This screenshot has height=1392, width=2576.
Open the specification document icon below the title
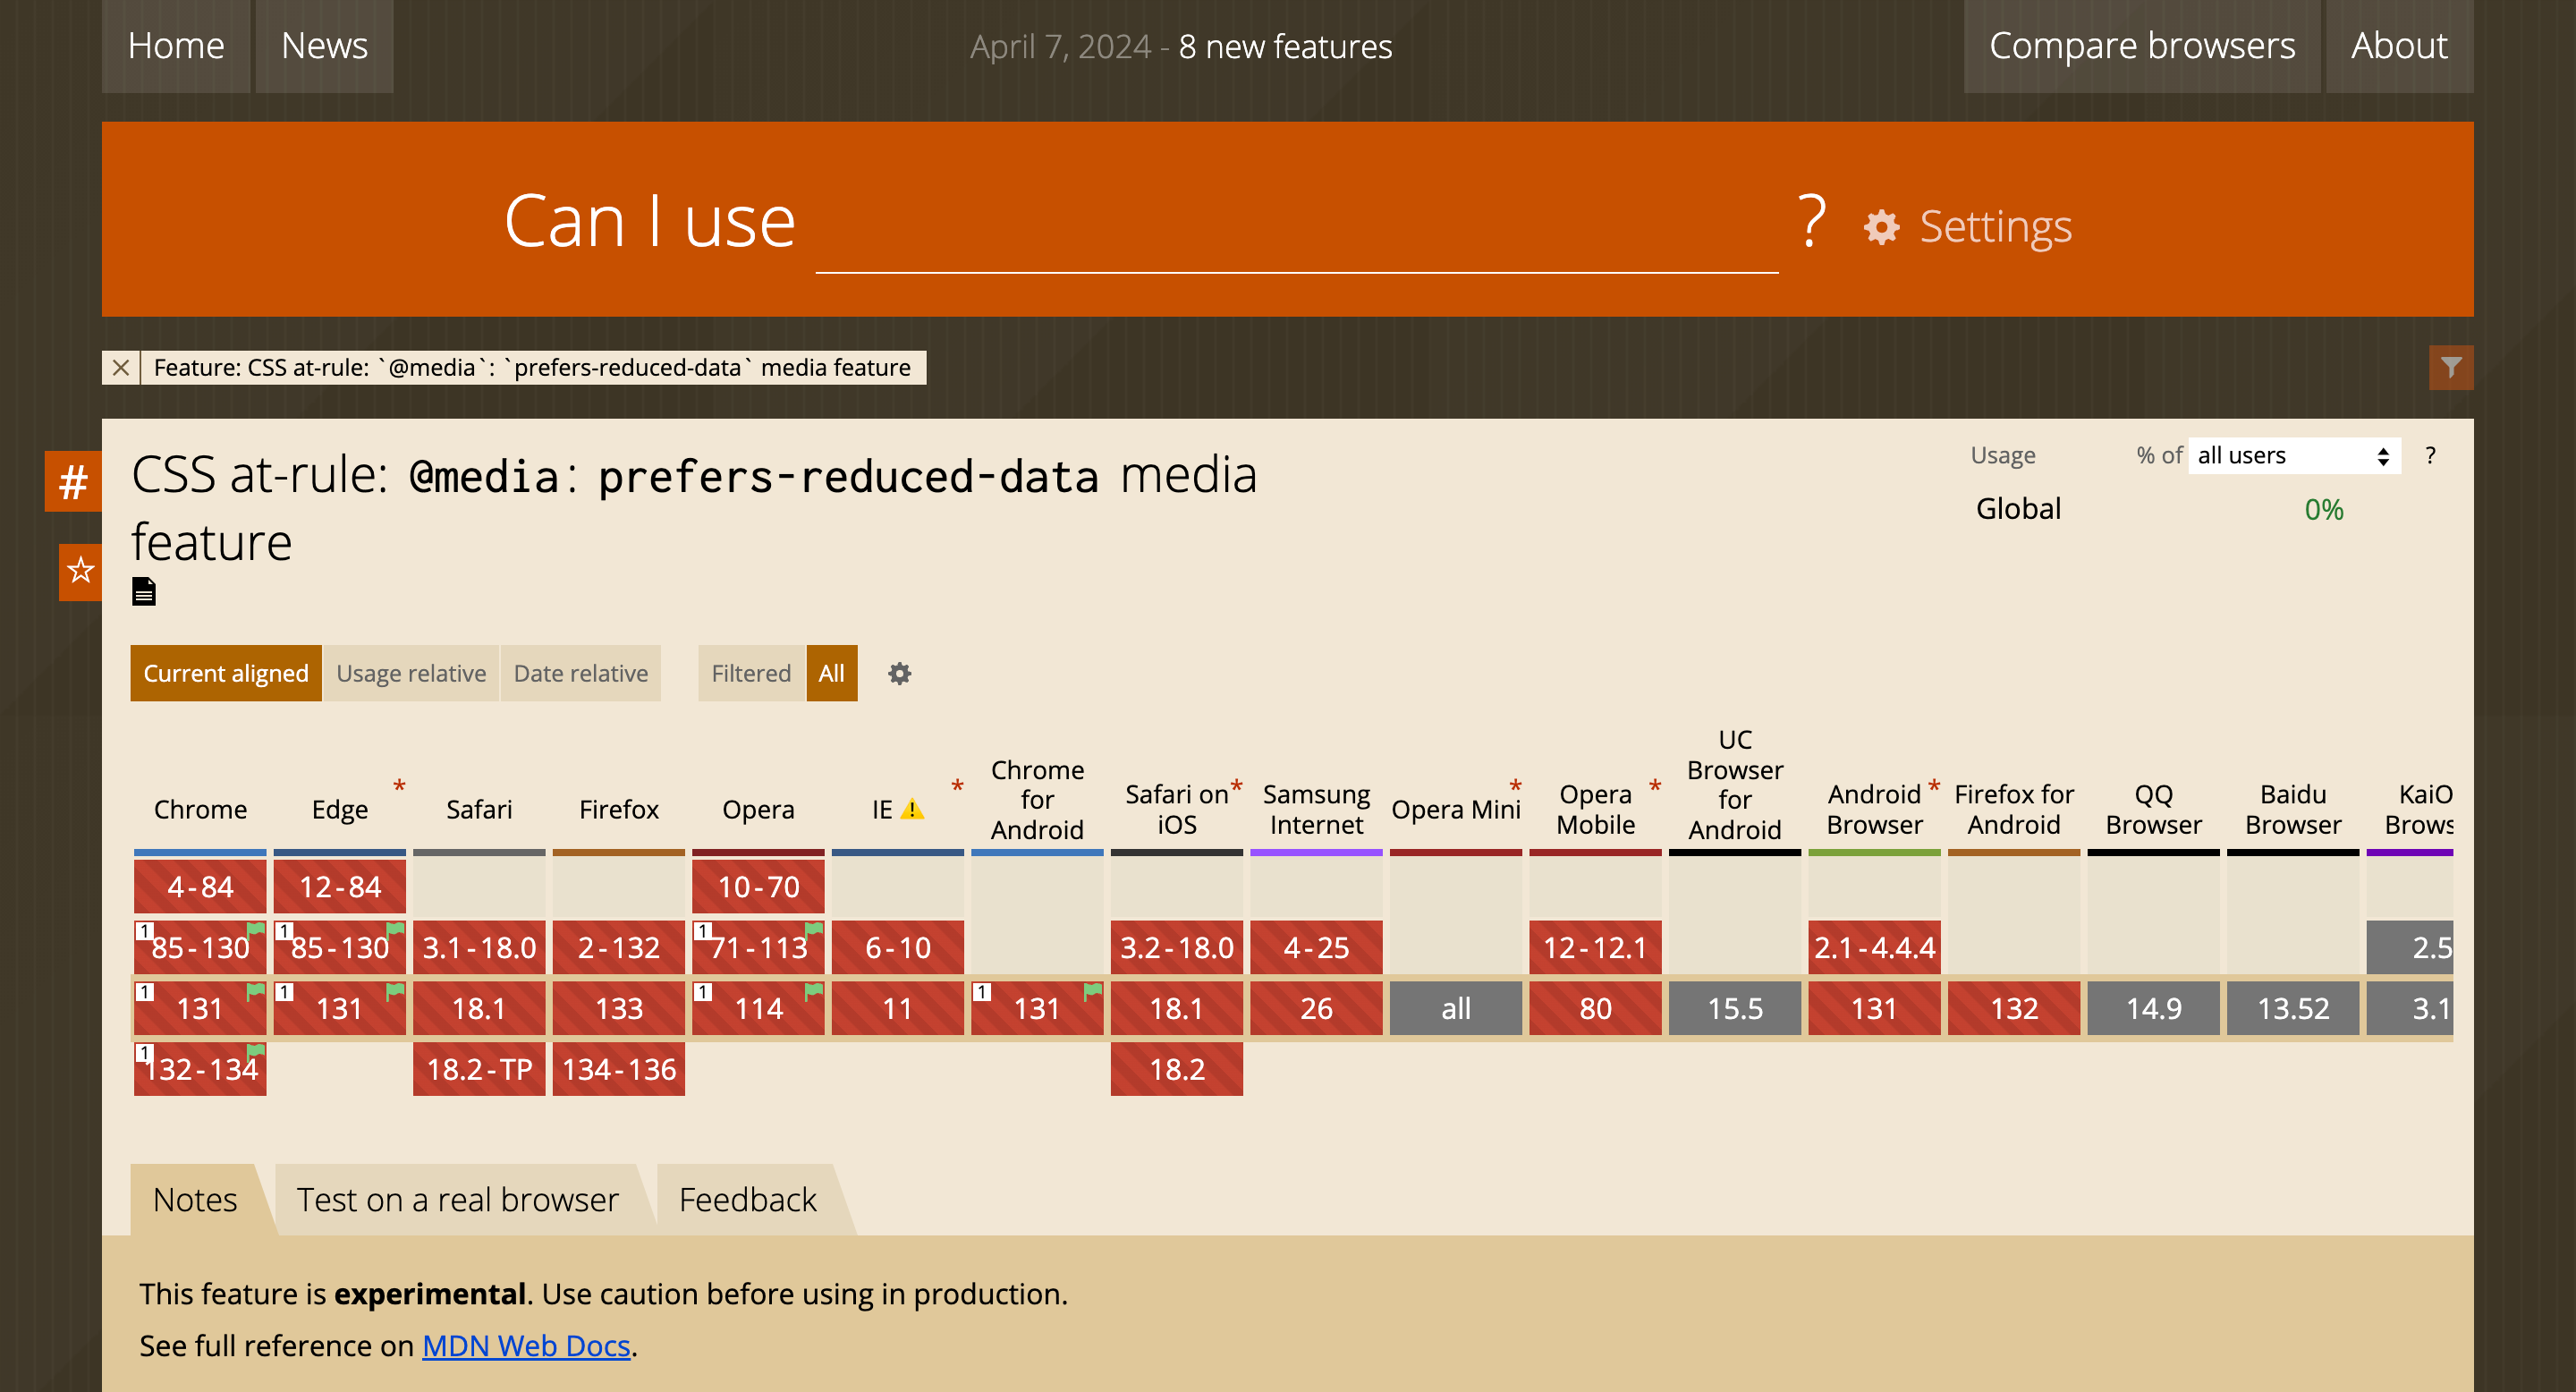143,592
